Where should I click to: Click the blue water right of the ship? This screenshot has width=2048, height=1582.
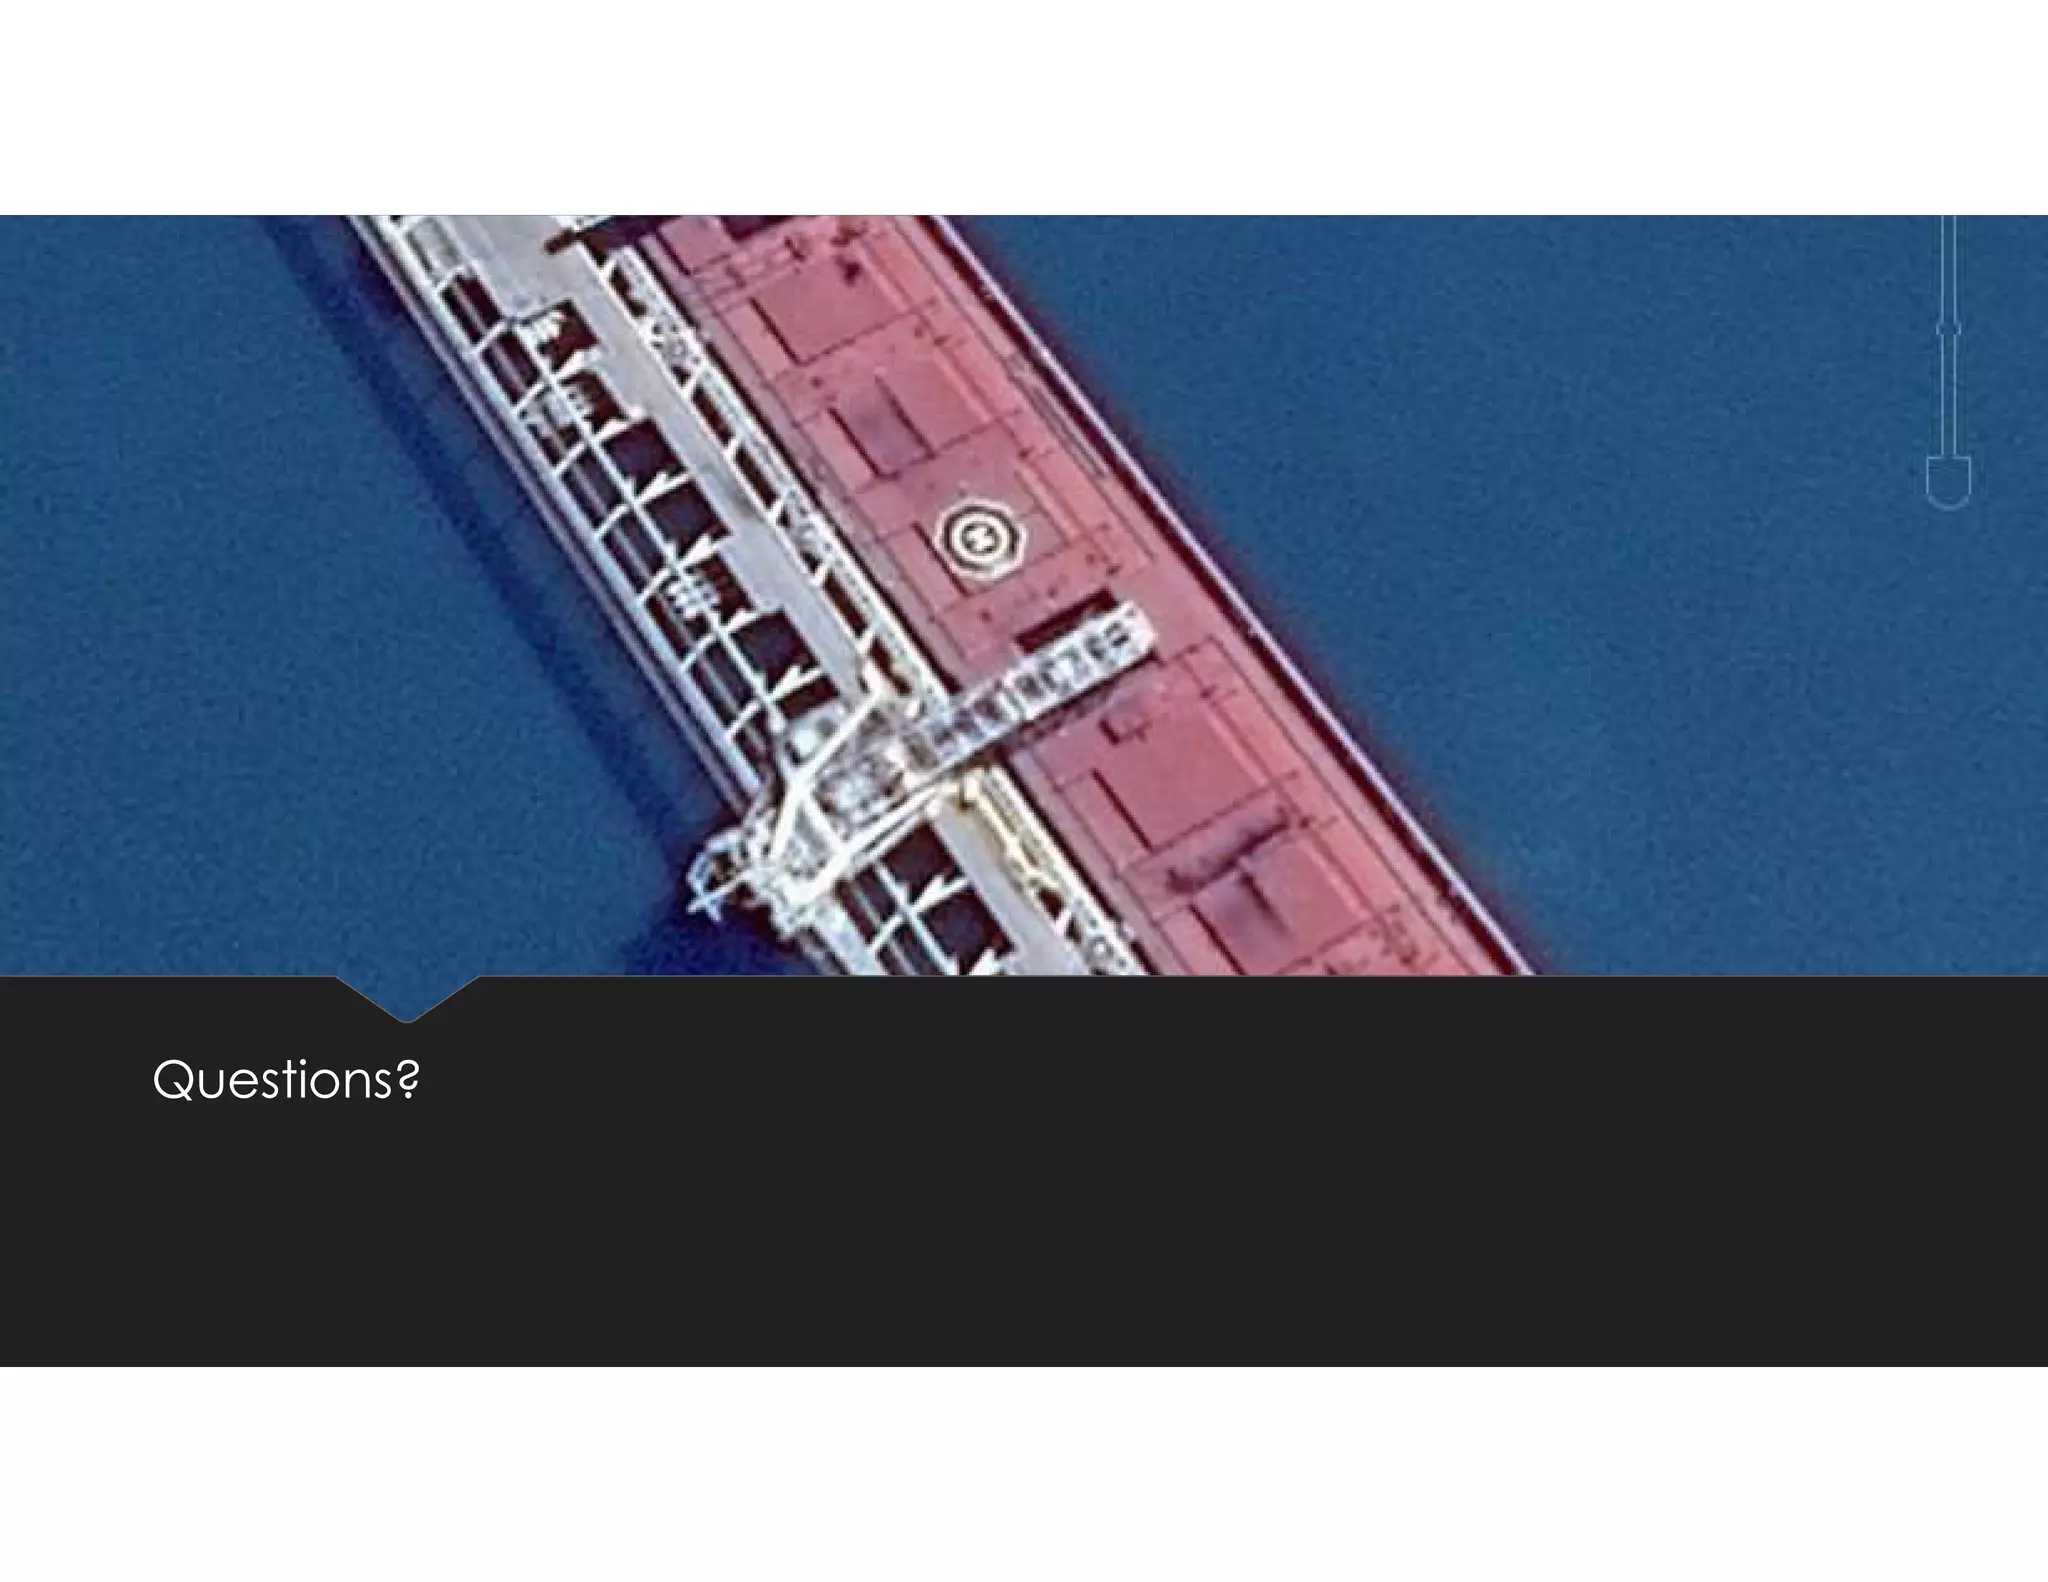pos(1700,600)
